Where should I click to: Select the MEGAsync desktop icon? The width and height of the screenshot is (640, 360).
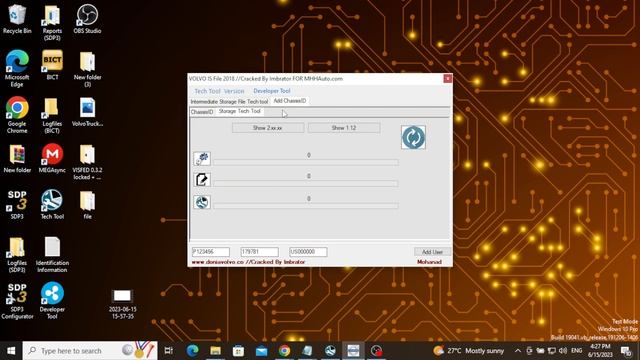click(52, 158)
